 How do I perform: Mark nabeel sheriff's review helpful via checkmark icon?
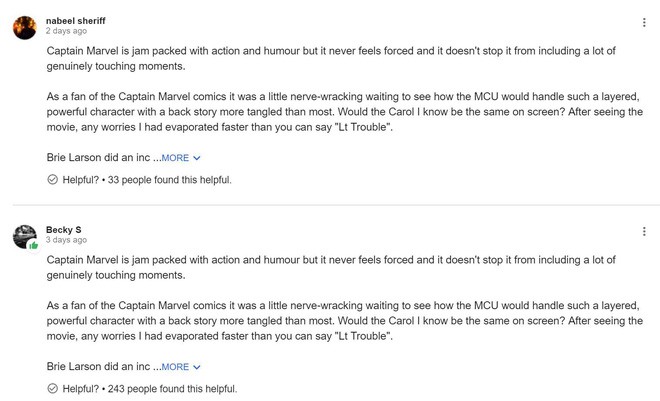coord(52,180)
